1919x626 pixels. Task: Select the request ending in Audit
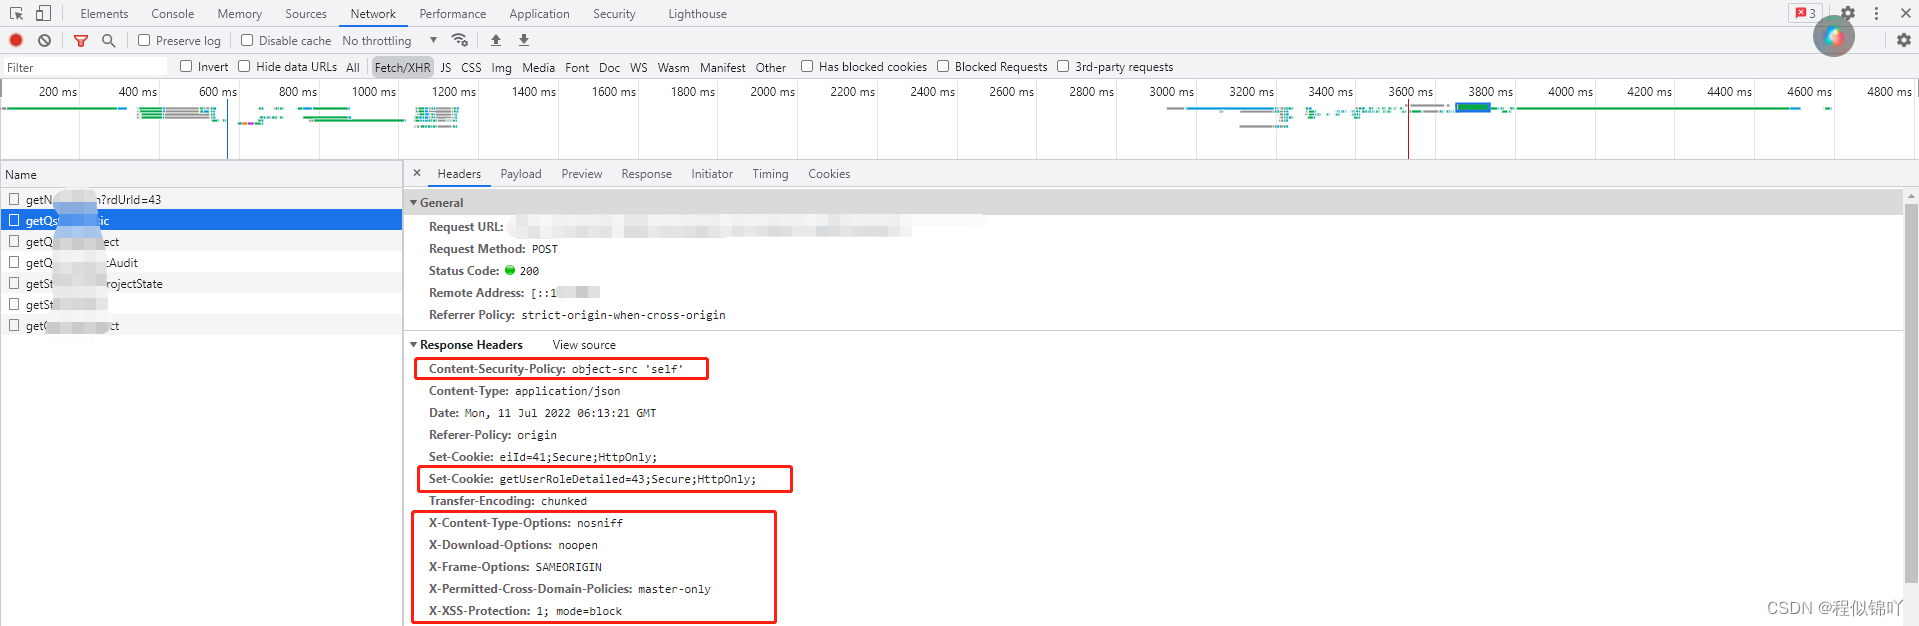tap(201, 262)
